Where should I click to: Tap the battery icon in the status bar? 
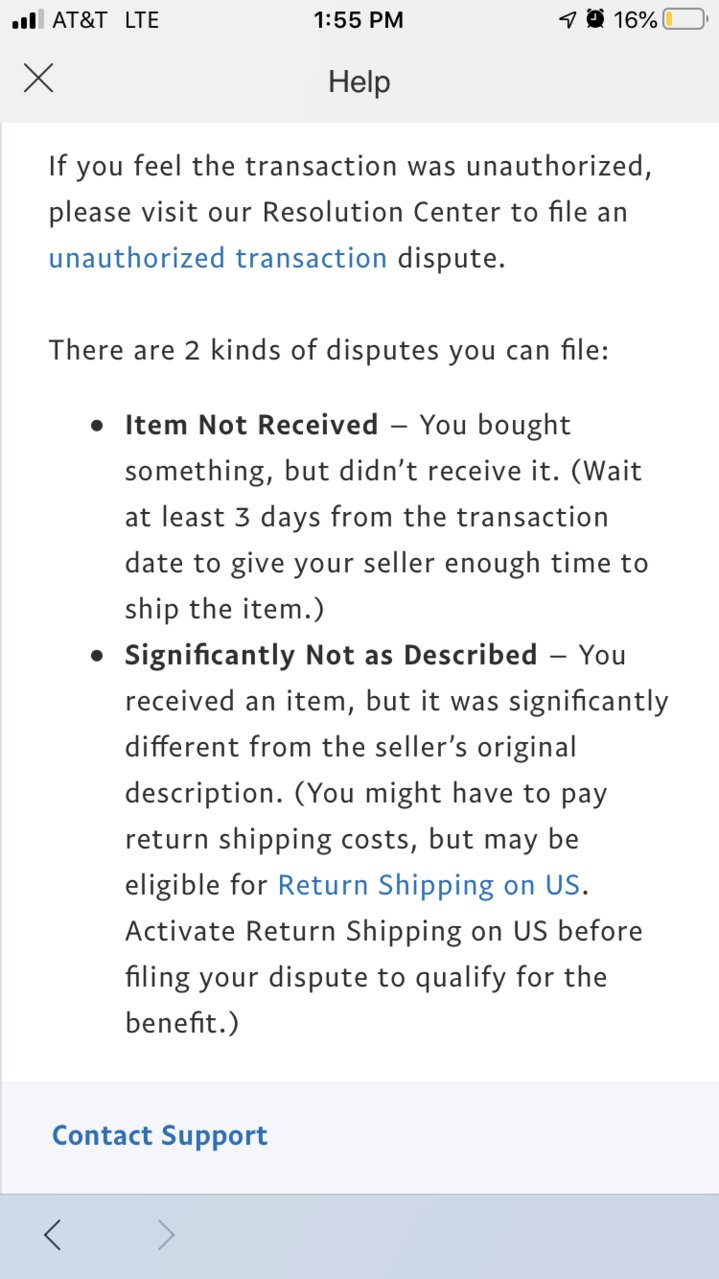(x=684, y=20)
